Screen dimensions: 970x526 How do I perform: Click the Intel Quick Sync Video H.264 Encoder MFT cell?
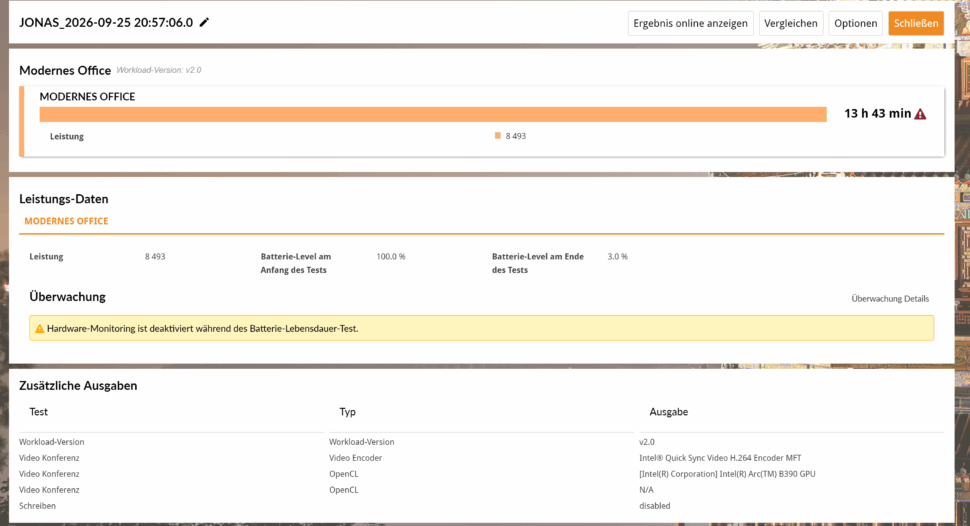(x=720, y=458)
